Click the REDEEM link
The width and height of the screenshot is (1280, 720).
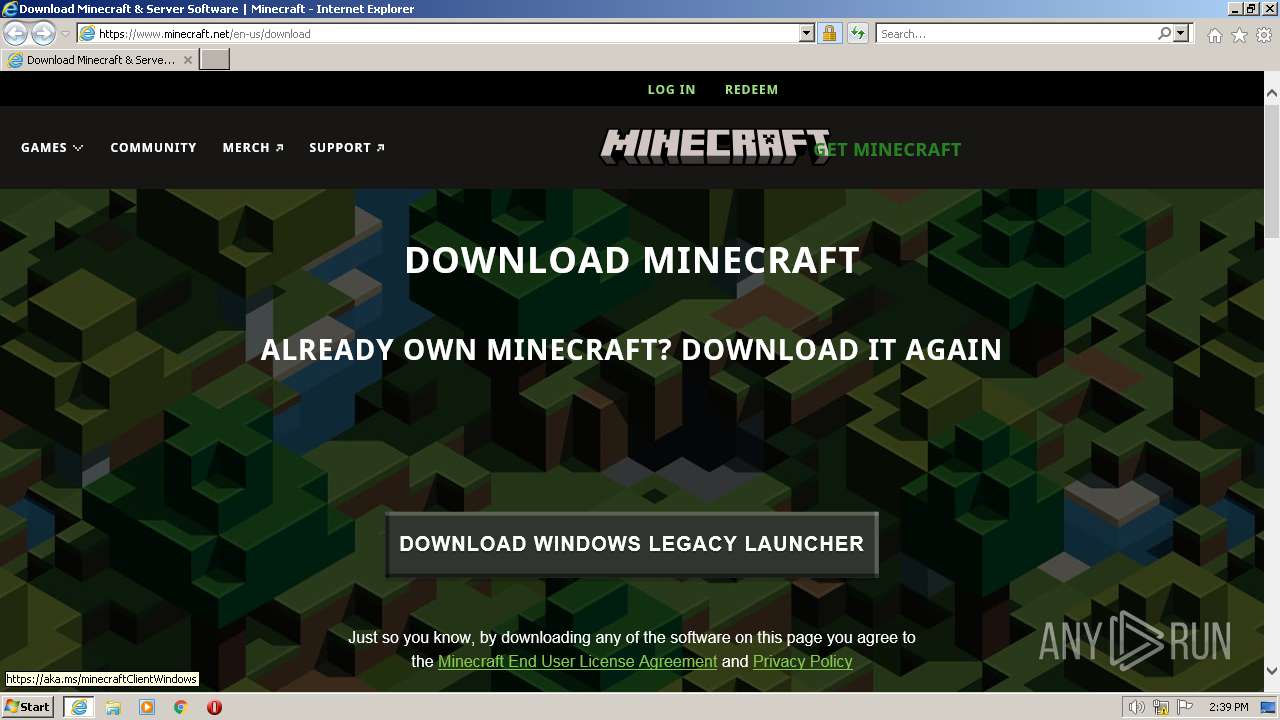tap(751, 89)
